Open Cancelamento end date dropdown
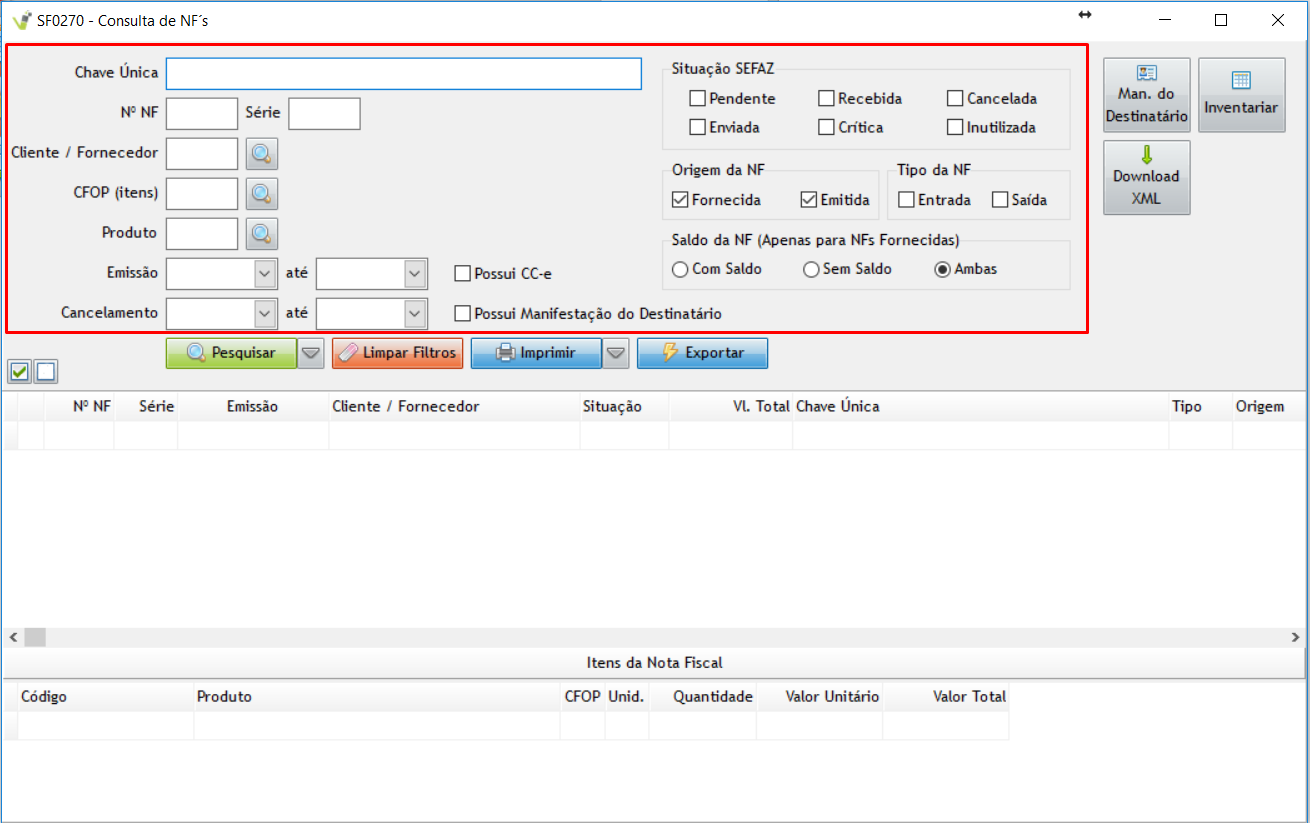The width and height of the screenshot is (1310, 823). click(x=415, y=313)
